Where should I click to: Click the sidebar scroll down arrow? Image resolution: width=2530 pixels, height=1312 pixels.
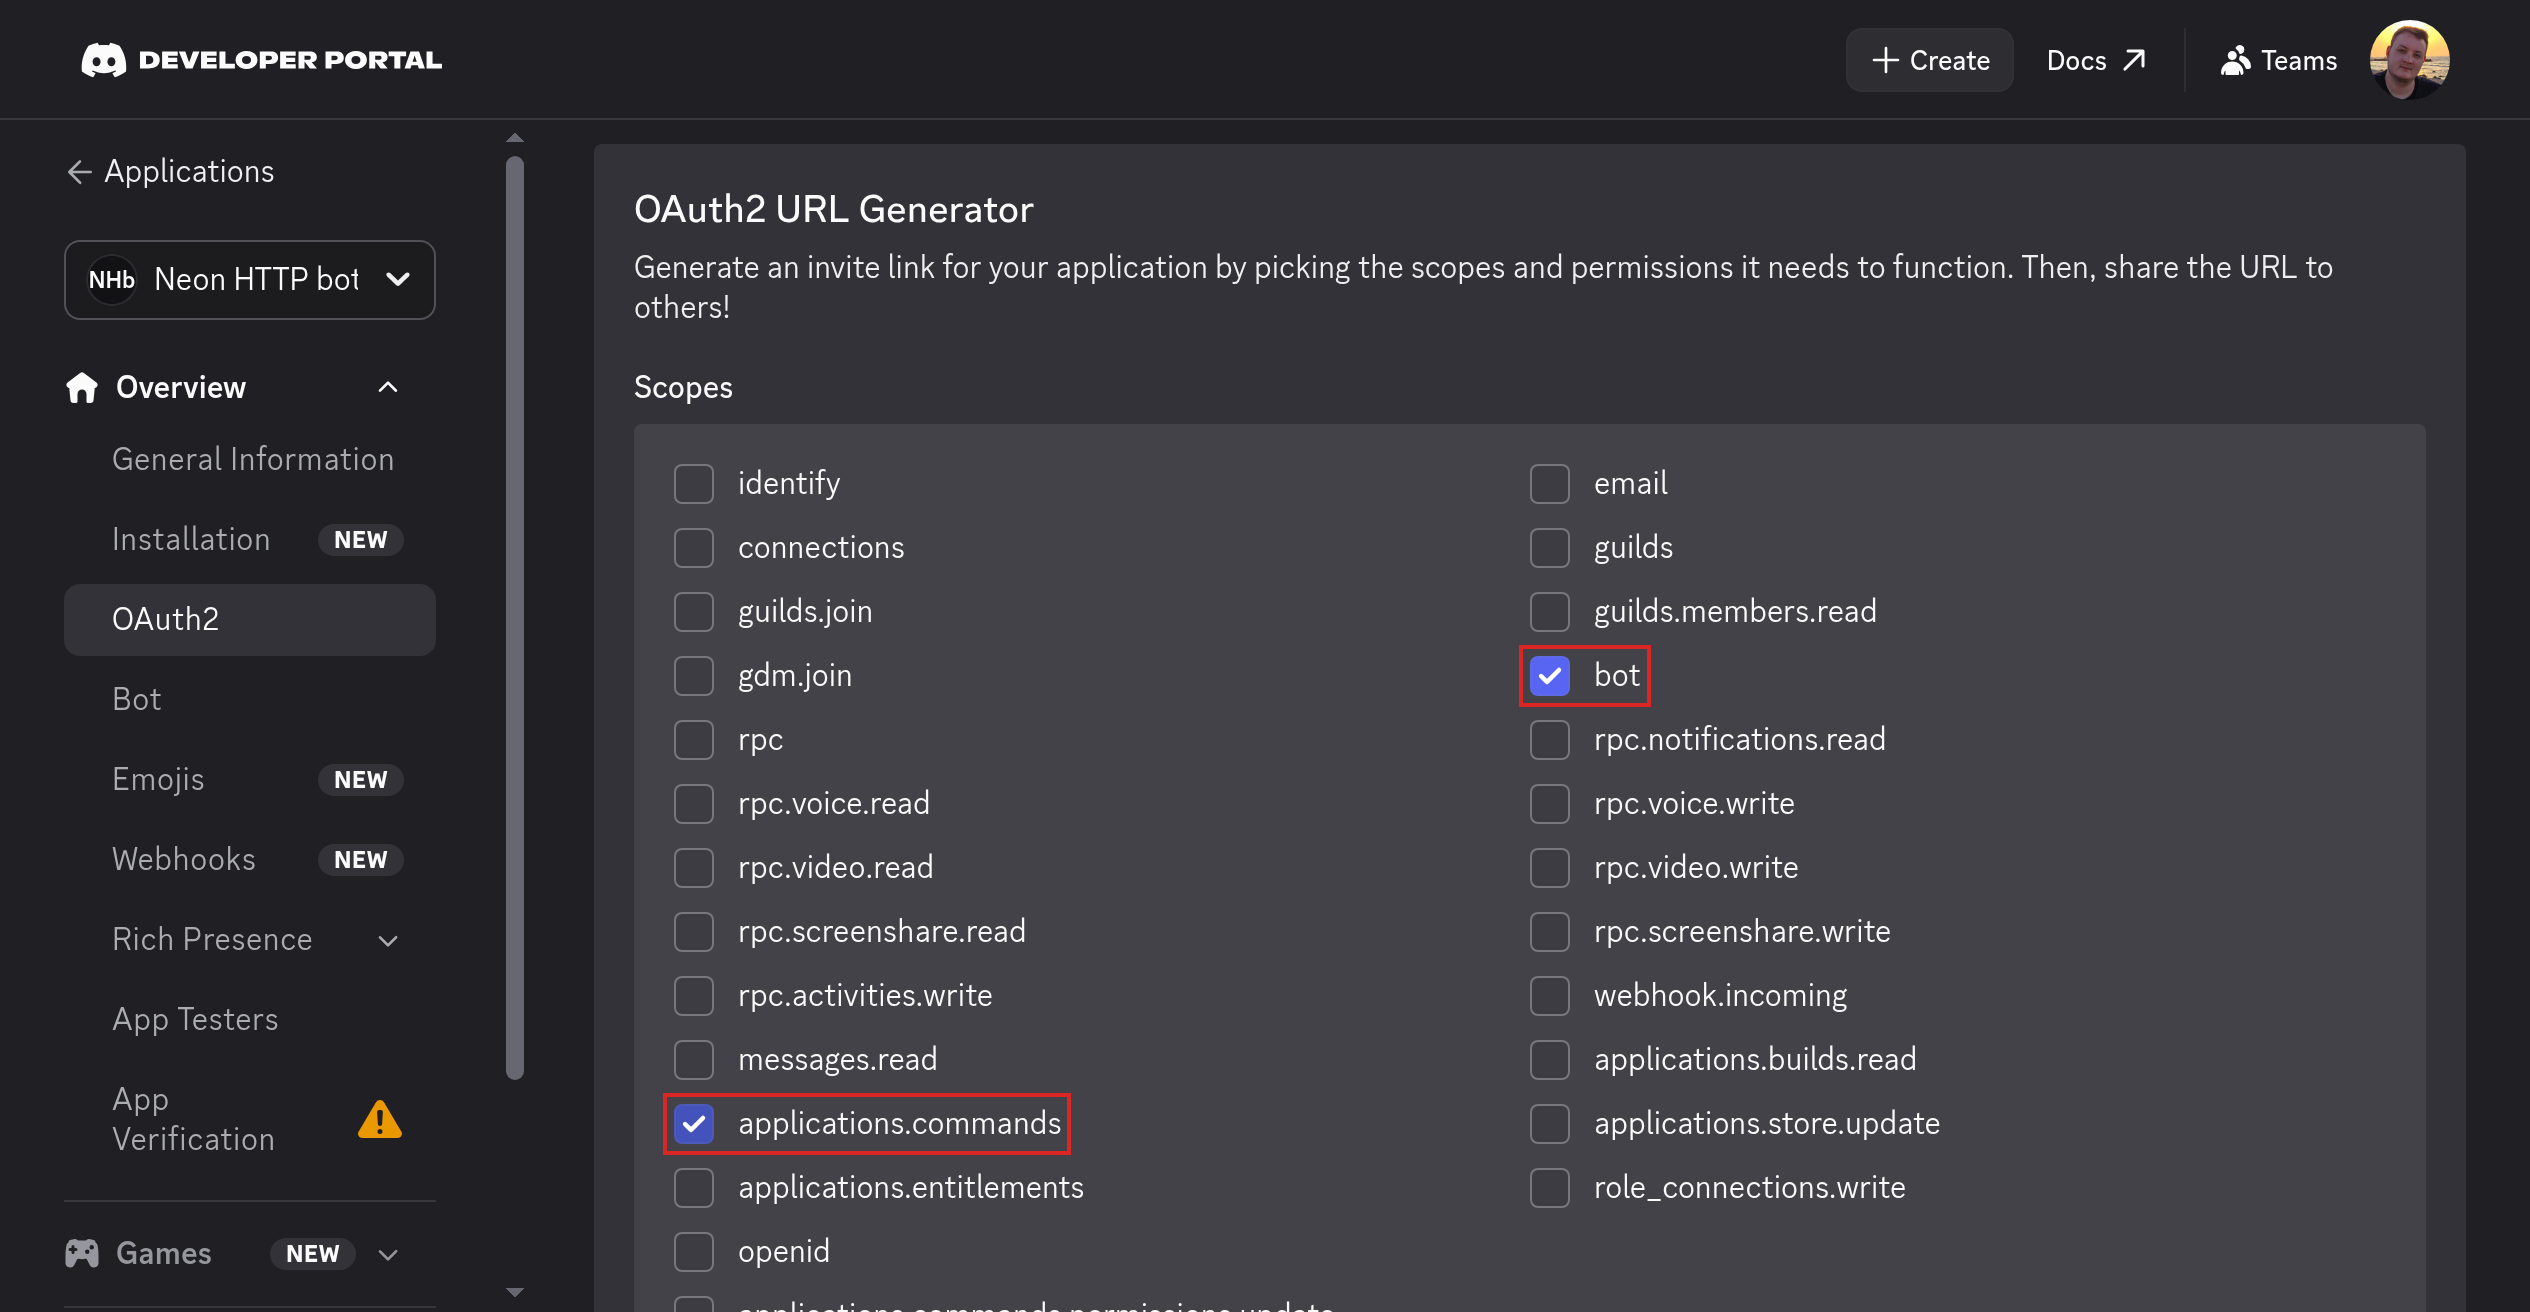click(x=515, y=1292)
